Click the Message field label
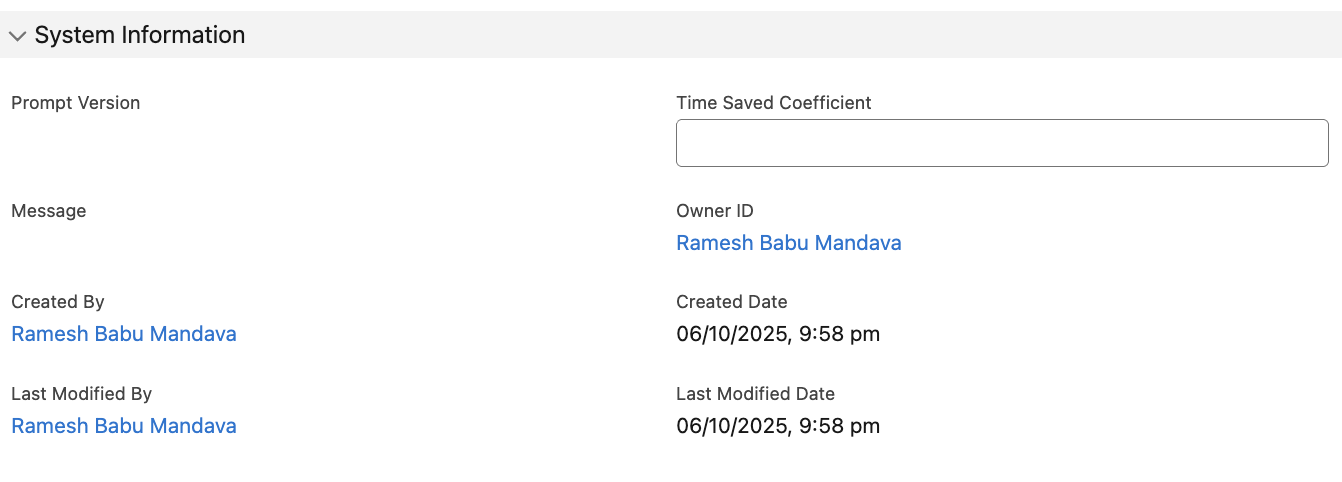The height and width of the screenshot is (482, 1342). click(x=48, y=211)
